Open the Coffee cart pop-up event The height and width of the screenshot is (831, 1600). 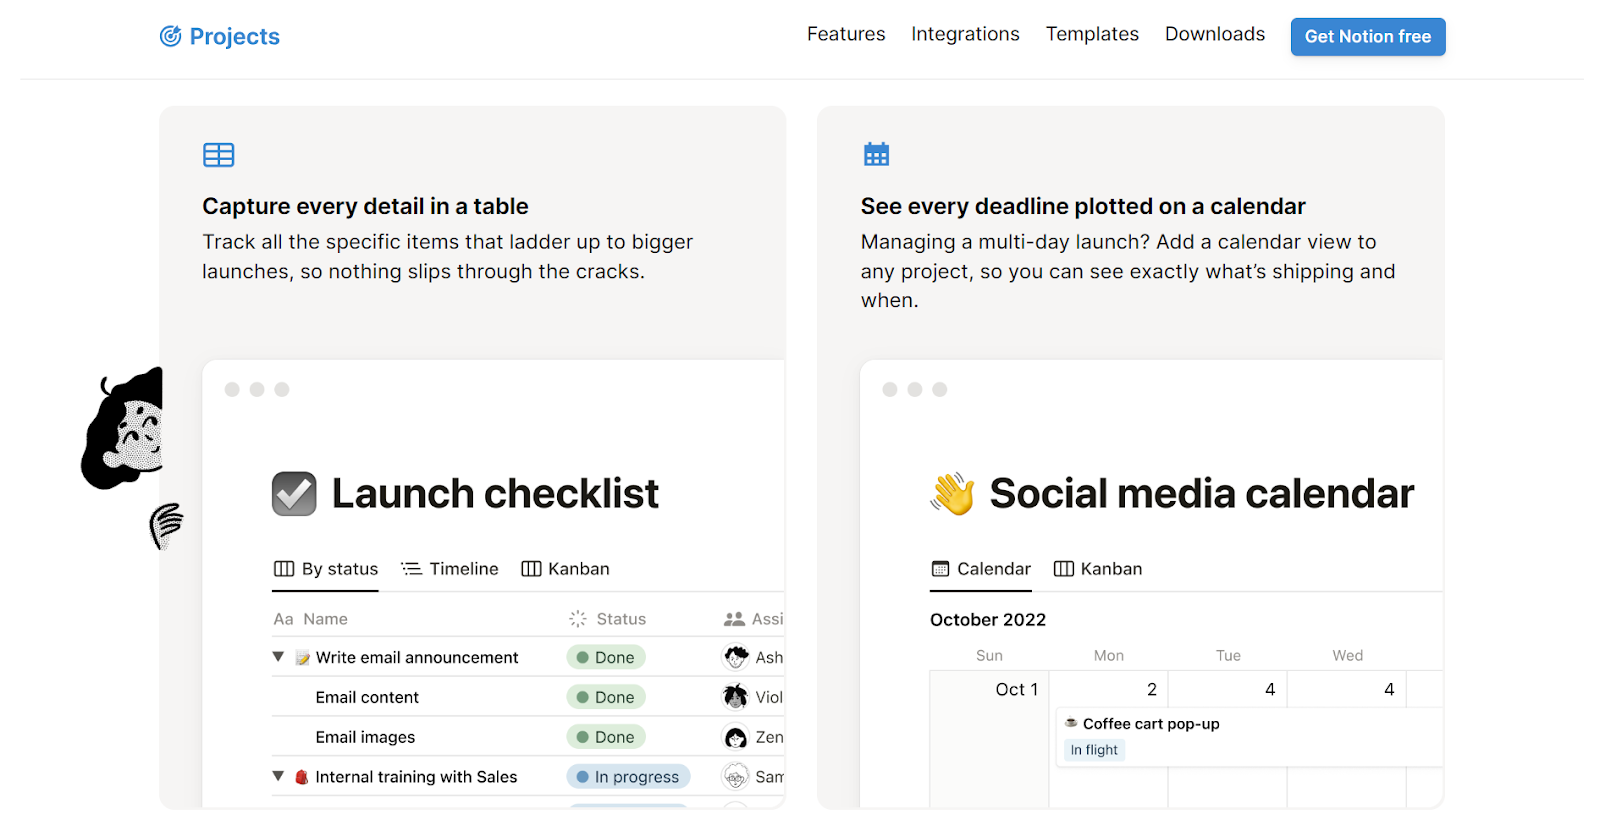pos(1150,724)
